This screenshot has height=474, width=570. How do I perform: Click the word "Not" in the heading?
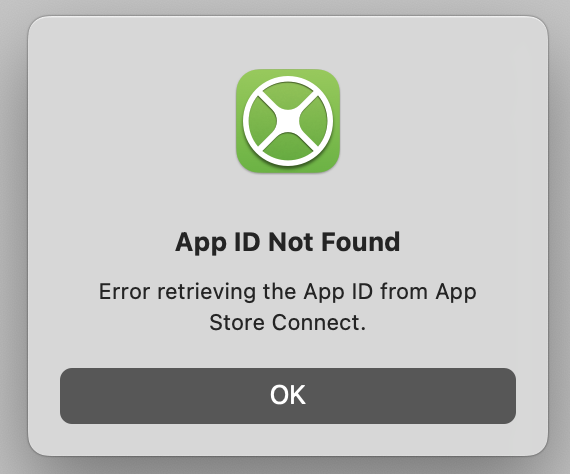[291, 242]
